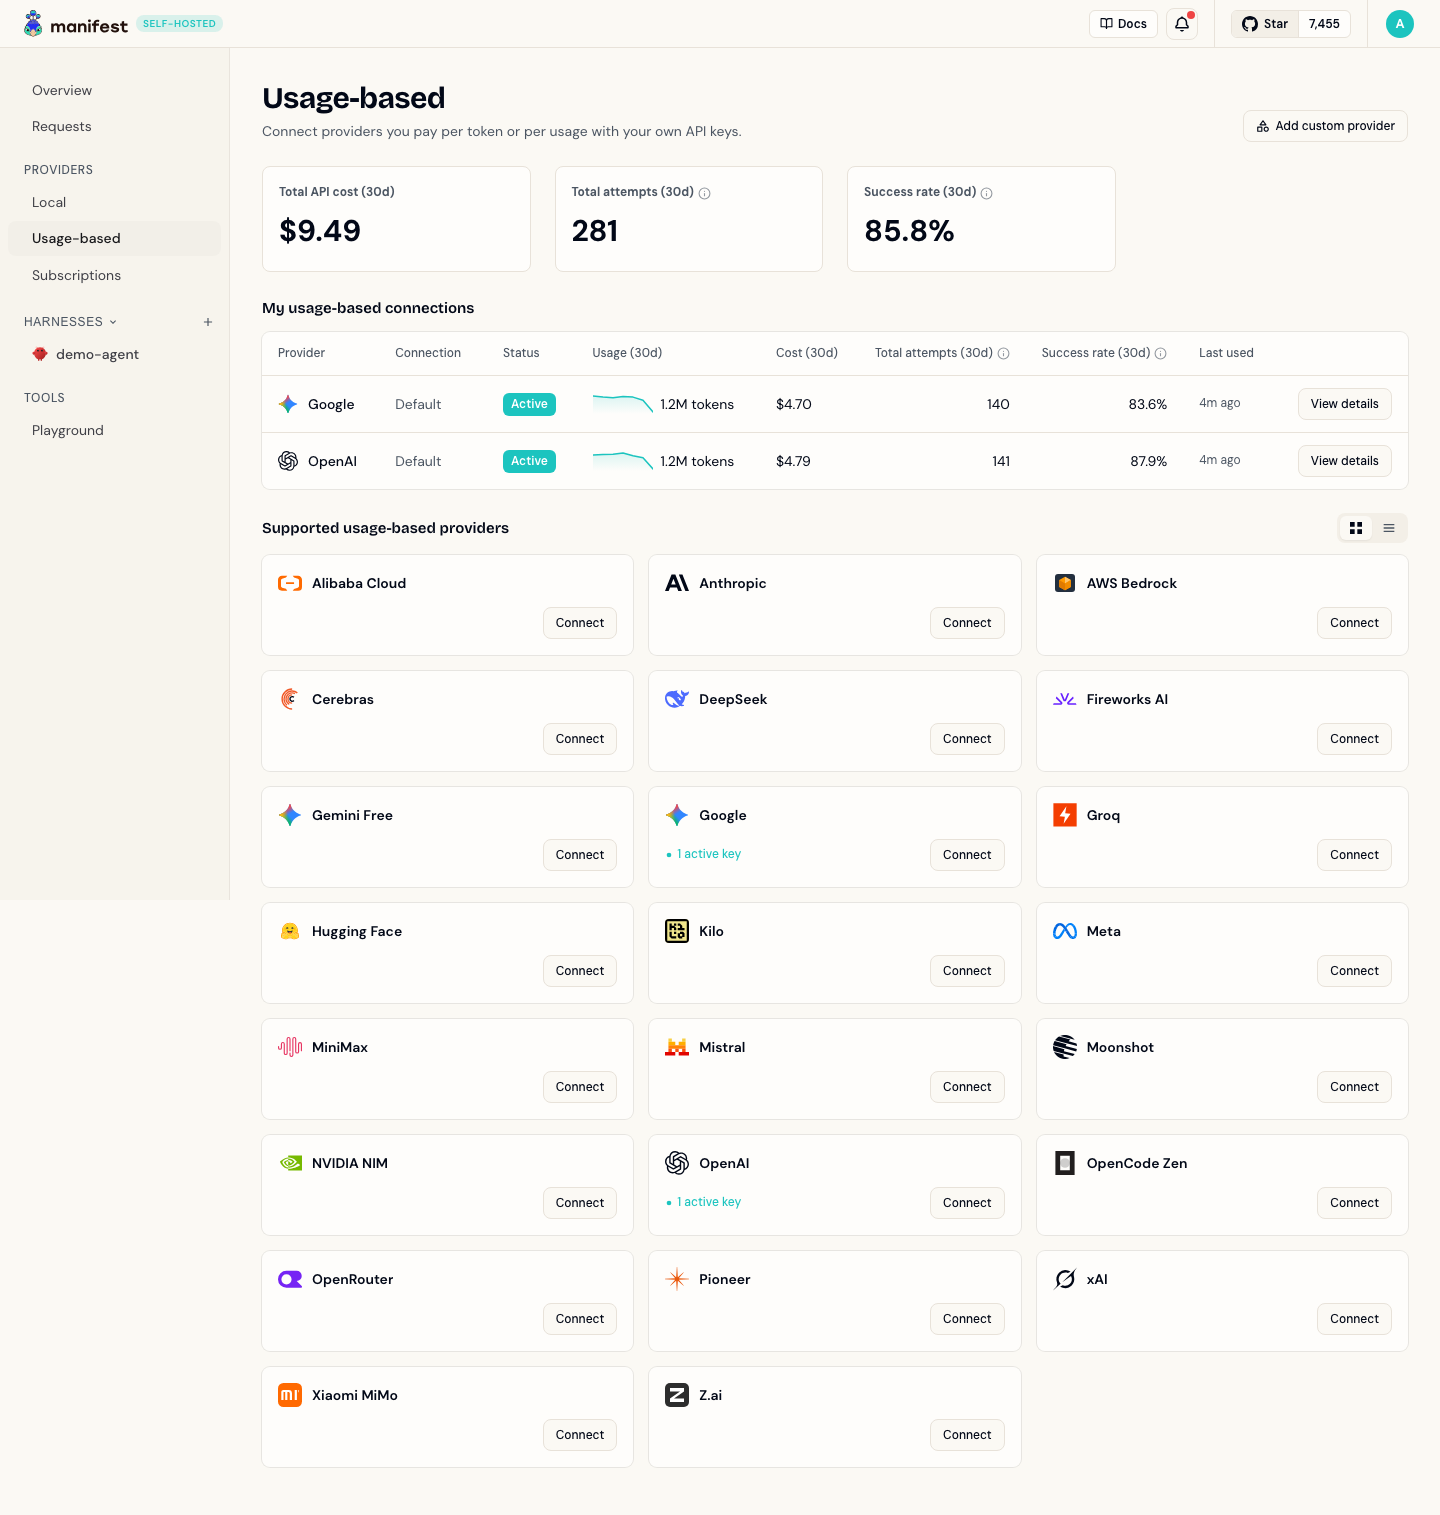Open the notifications bell
The width and height of the screenshot is (1440, 1515).
[x=1182, y=24]
